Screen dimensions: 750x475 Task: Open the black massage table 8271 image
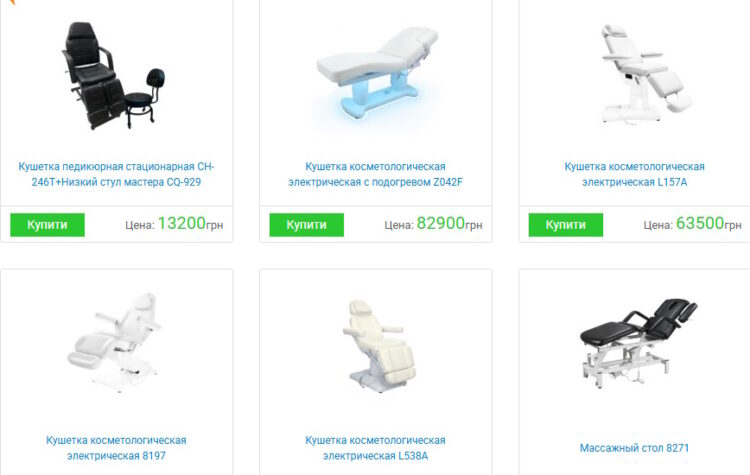tap(639, 342)
